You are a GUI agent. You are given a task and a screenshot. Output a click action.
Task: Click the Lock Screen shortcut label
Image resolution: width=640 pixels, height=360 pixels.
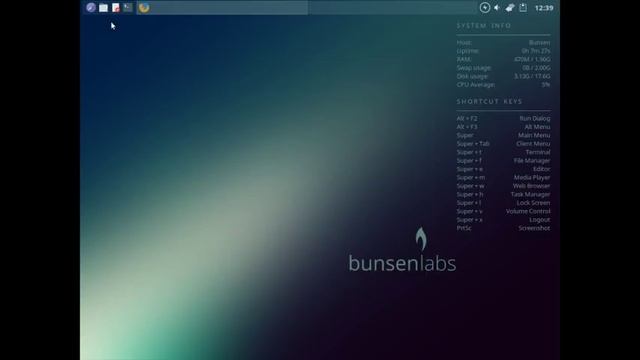pyautogui.click(x=533, y=203)
